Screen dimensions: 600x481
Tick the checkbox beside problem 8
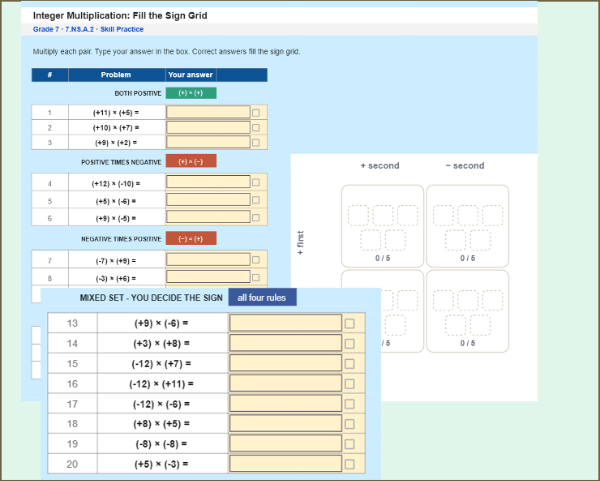[x=256, y=277]
